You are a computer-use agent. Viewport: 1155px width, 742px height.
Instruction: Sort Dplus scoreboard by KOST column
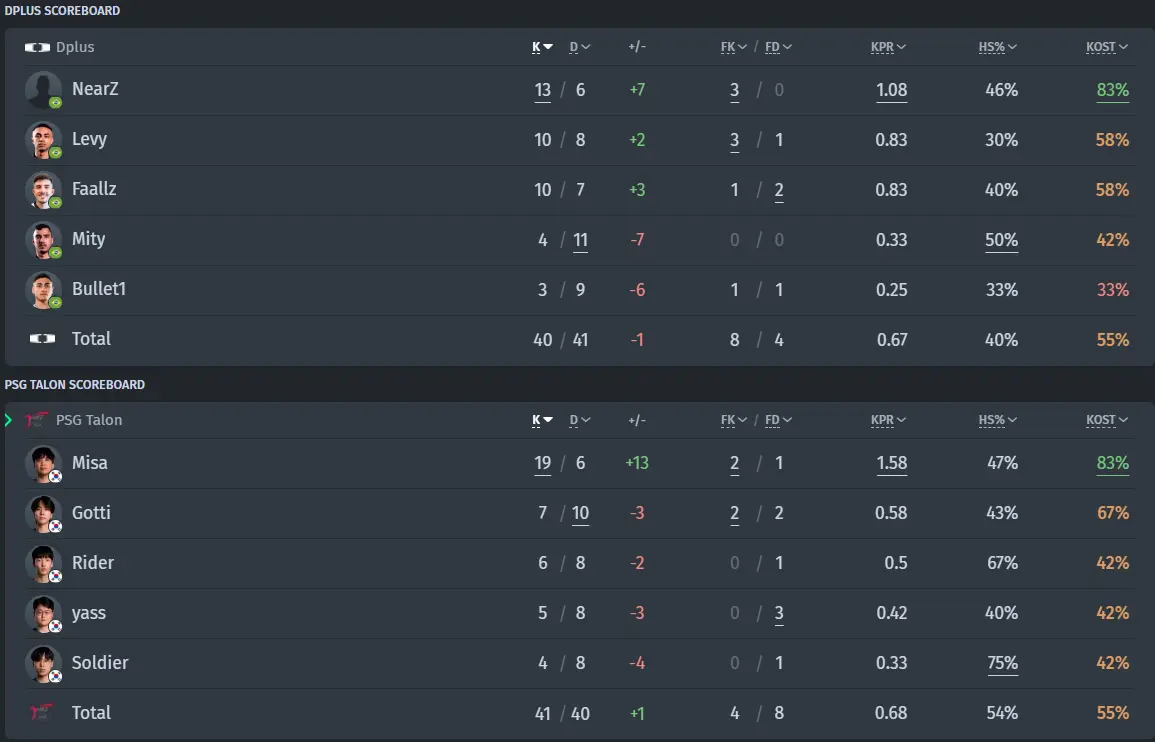point(1106,47)
